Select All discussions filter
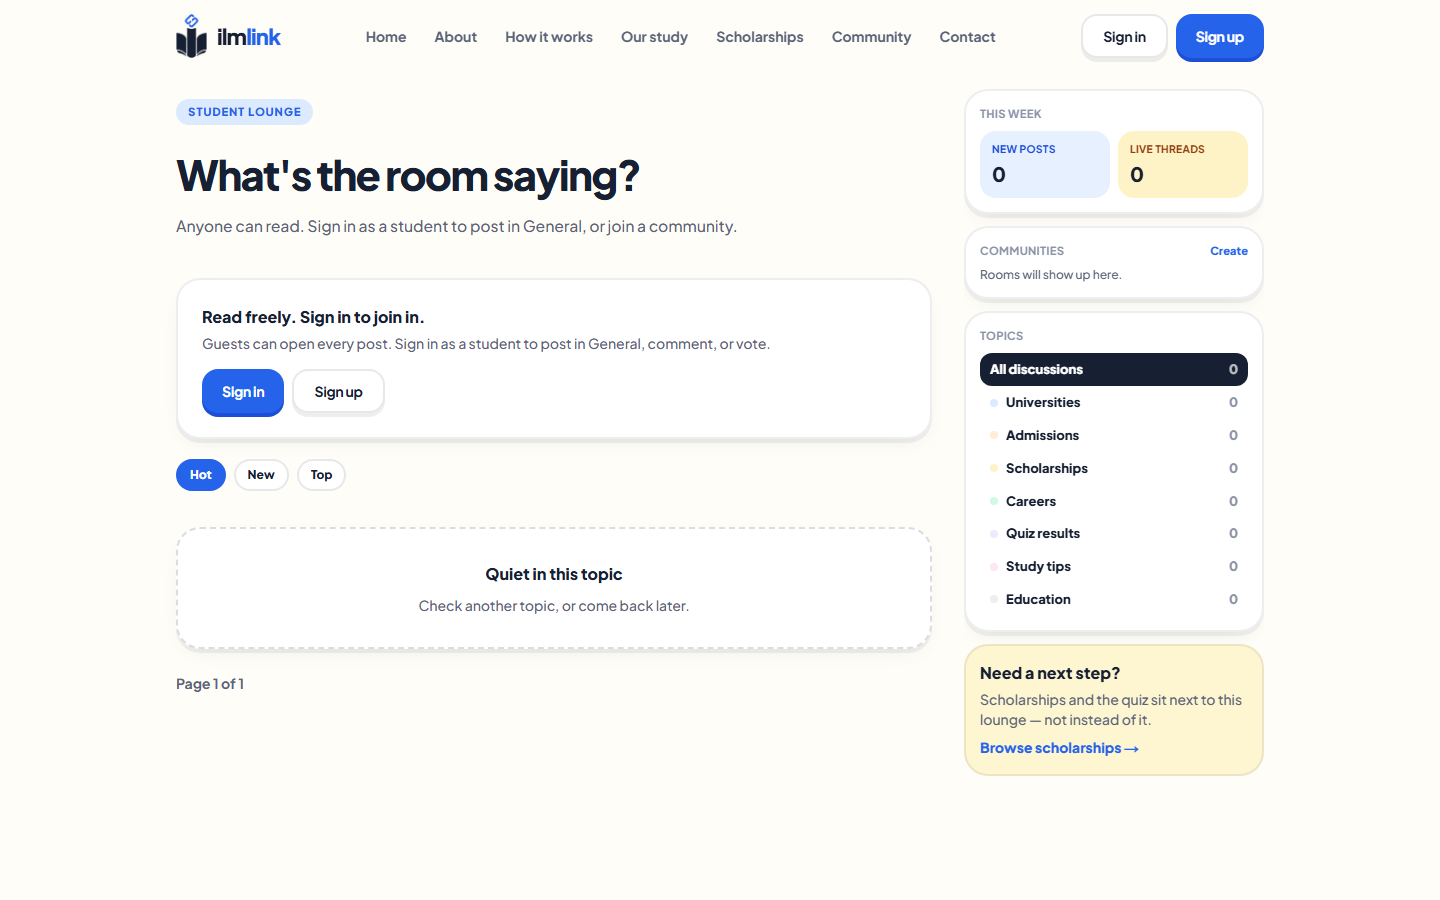Screen dimensions: 1440x900 (x=1114, y=369)
